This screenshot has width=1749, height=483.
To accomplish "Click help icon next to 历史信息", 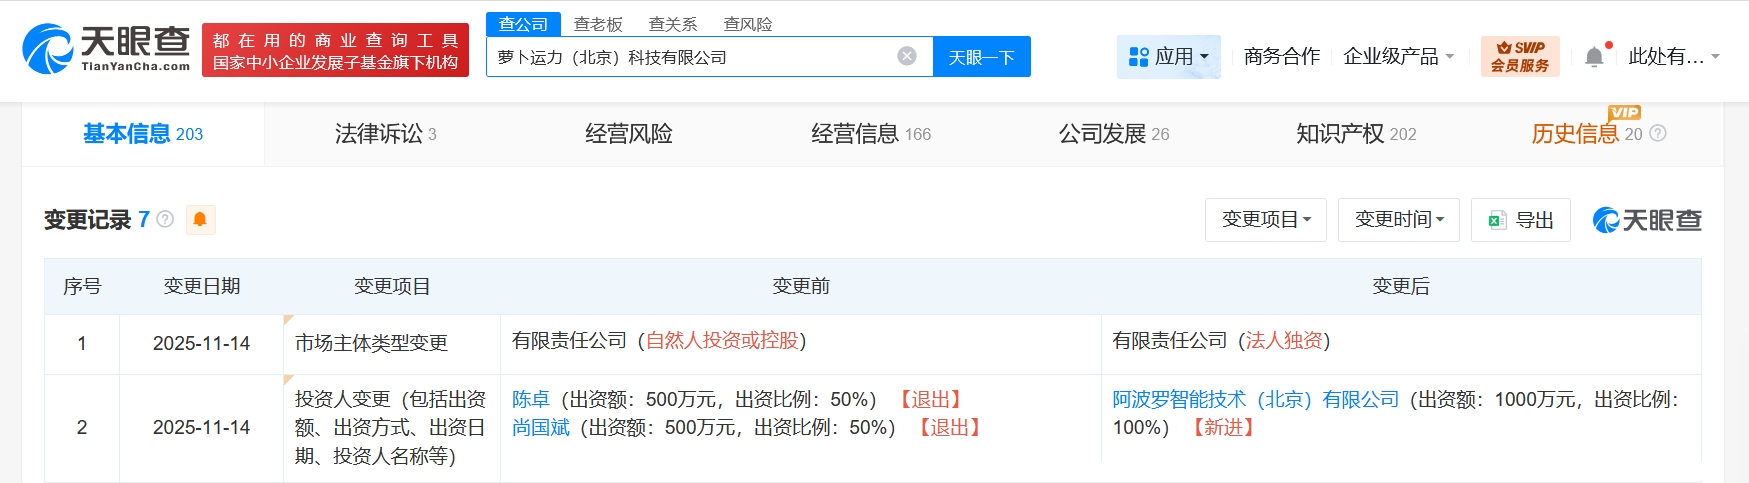I will 1658,133.
